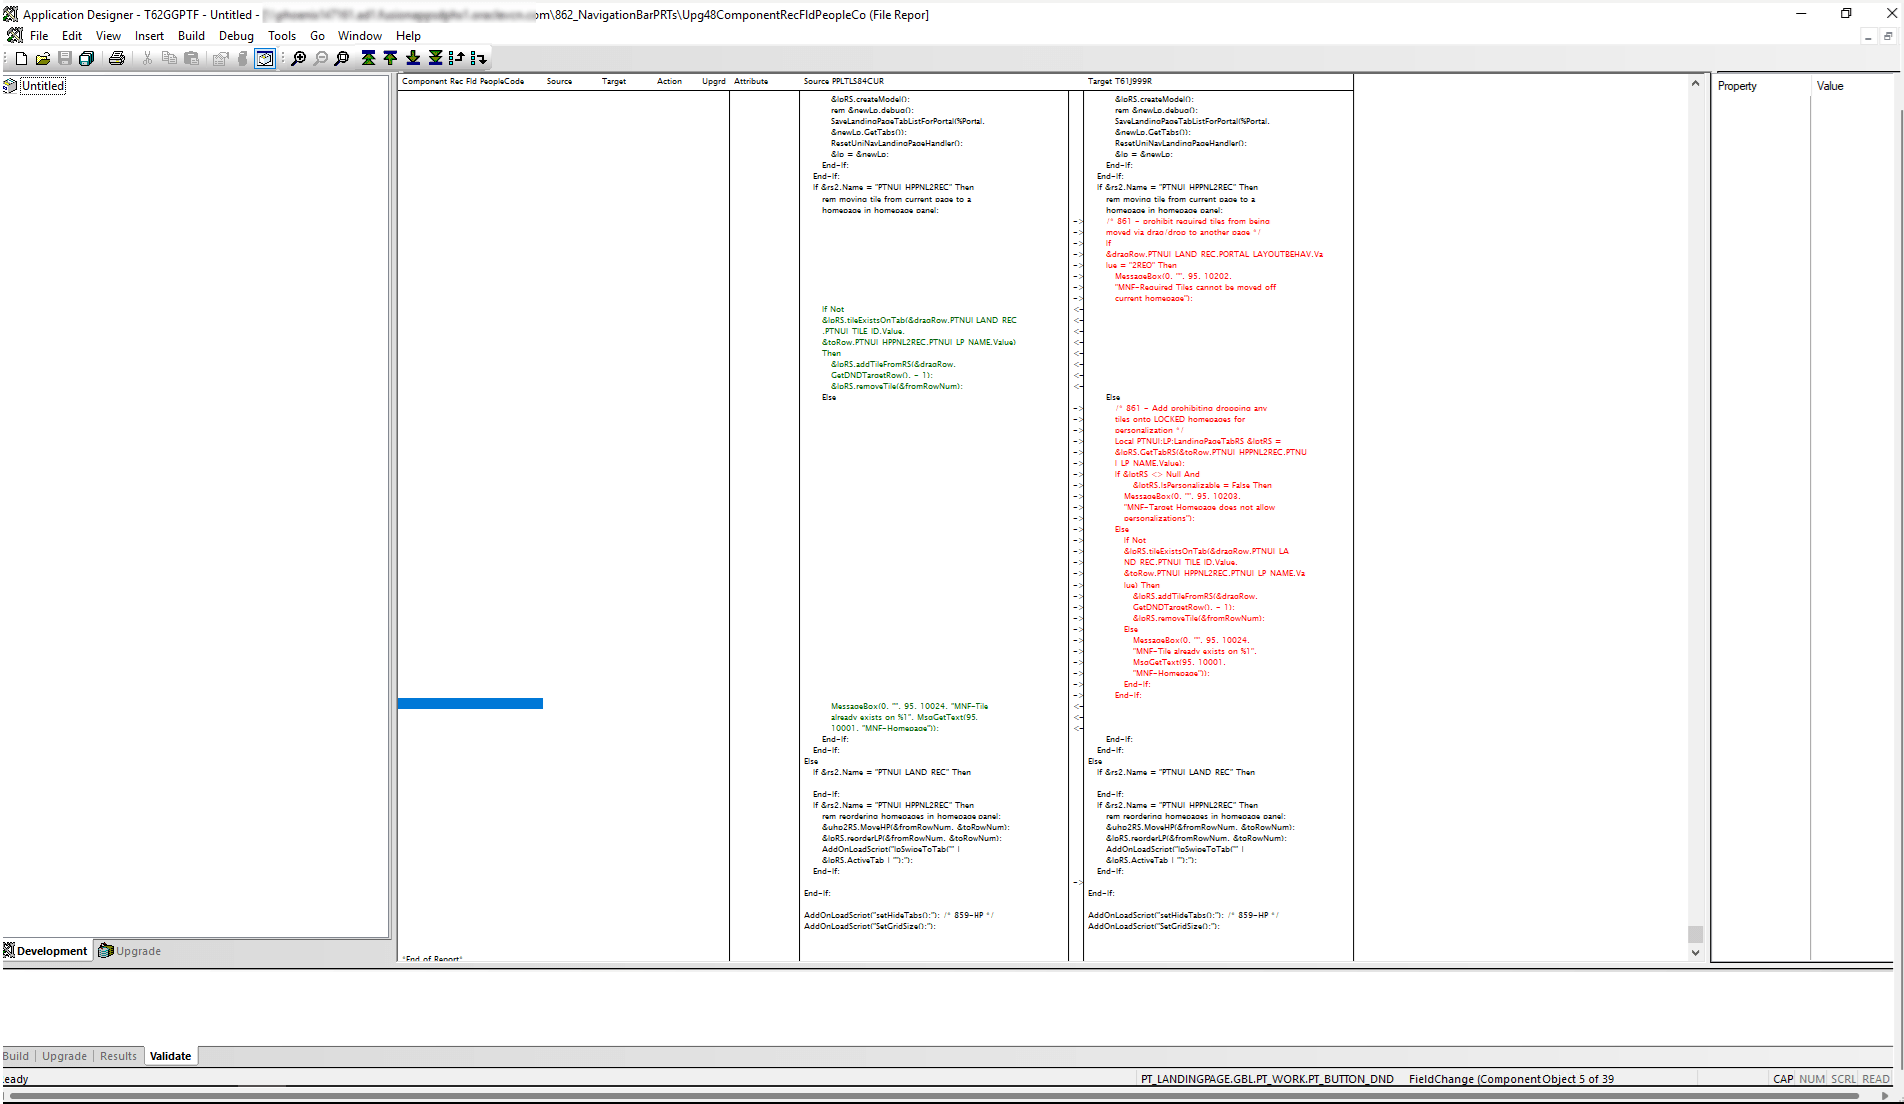Viewport: 1904px width, 1104px height.
Task: Click the highlighted compare report view icon
Action: (x=265, y=58)
